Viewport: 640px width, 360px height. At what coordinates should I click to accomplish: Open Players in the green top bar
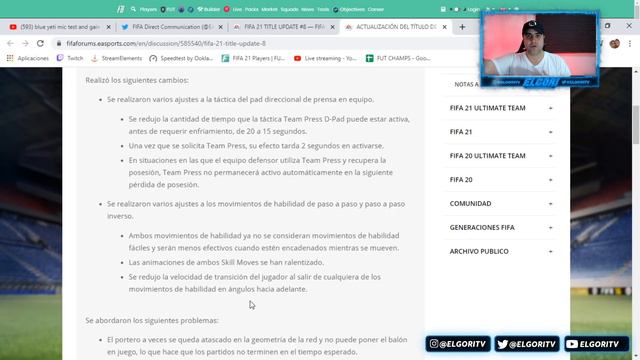point(148,9)
